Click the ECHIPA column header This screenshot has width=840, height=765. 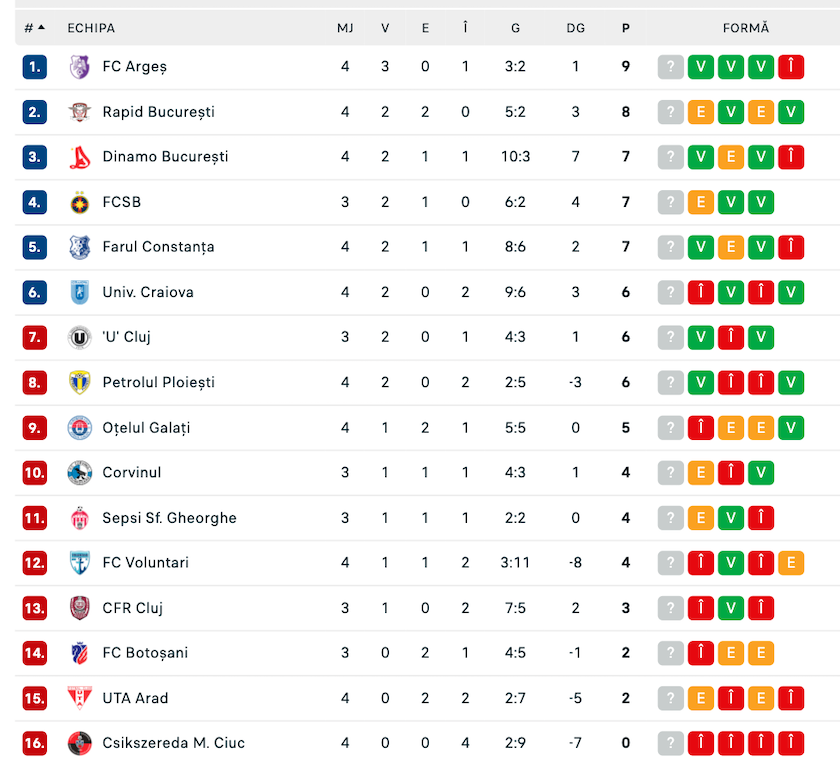point(91,28)
